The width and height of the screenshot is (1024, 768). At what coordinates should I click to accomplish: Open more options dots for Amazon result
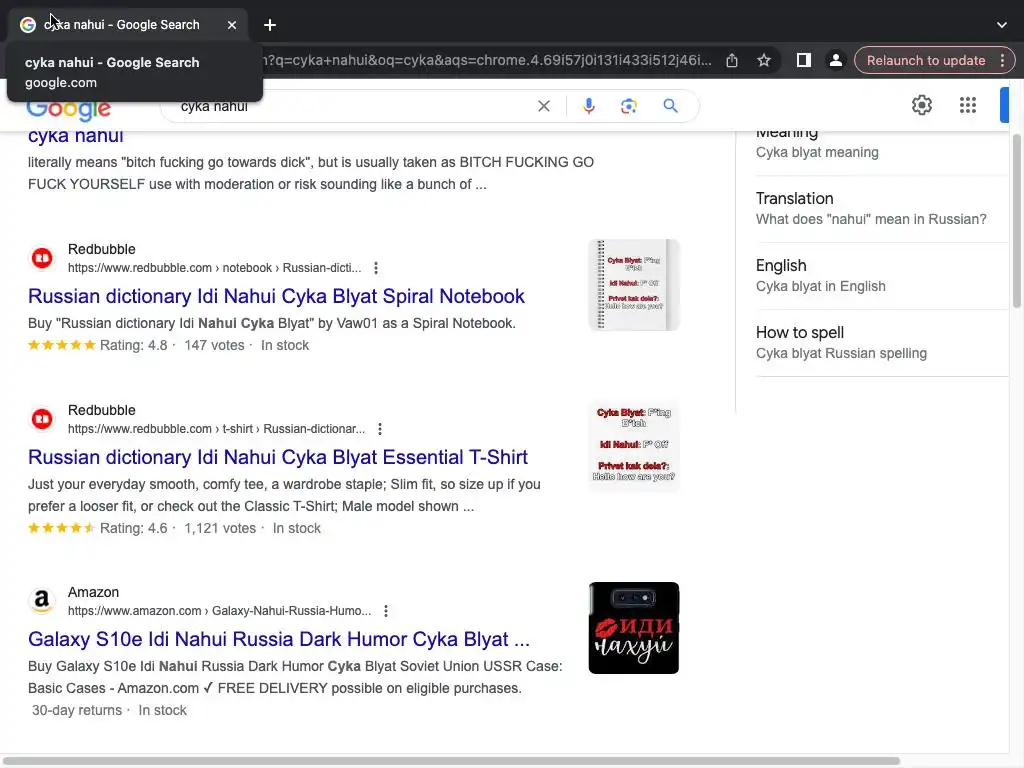(x=386, y=611)
